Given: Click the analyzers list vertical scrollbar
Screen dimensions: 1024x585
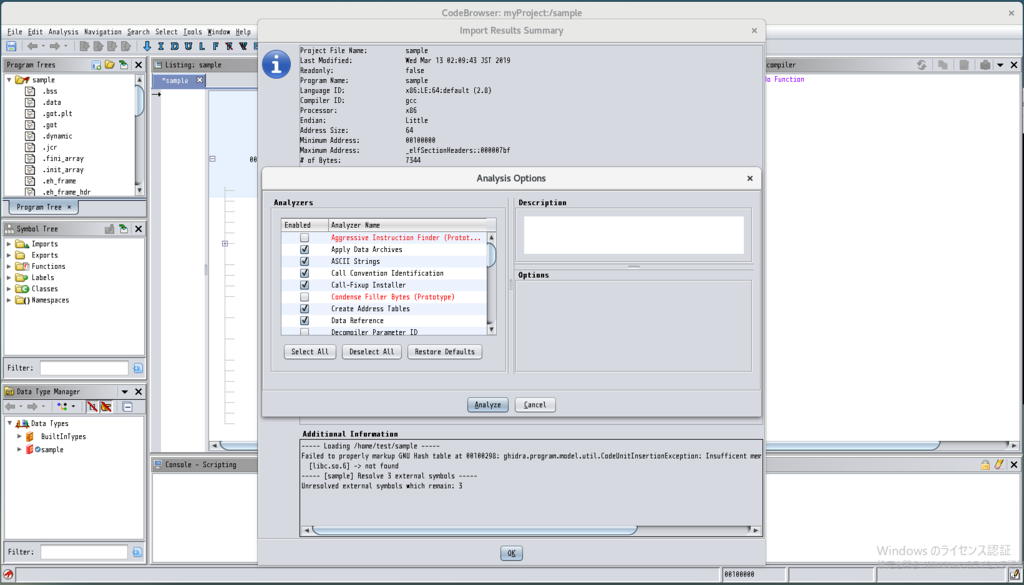Looking at the screenshot, I should pos(491,283).
